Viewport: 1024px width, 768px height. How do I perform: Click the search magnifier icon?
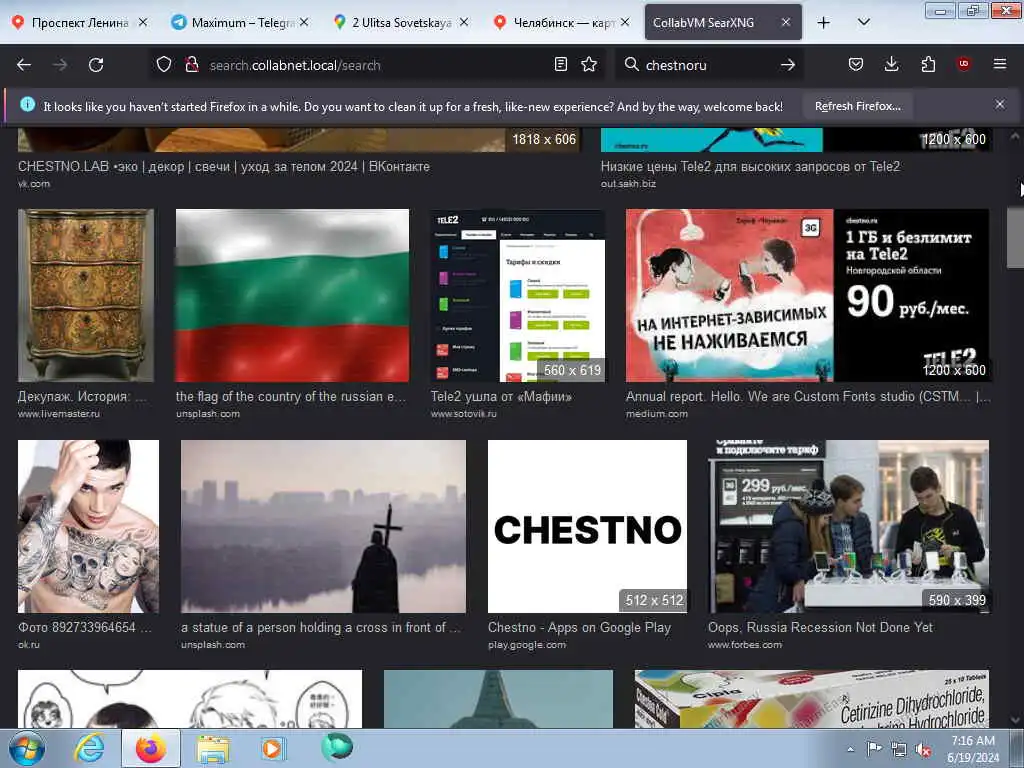pyautogui.click(x=631, y=65)
